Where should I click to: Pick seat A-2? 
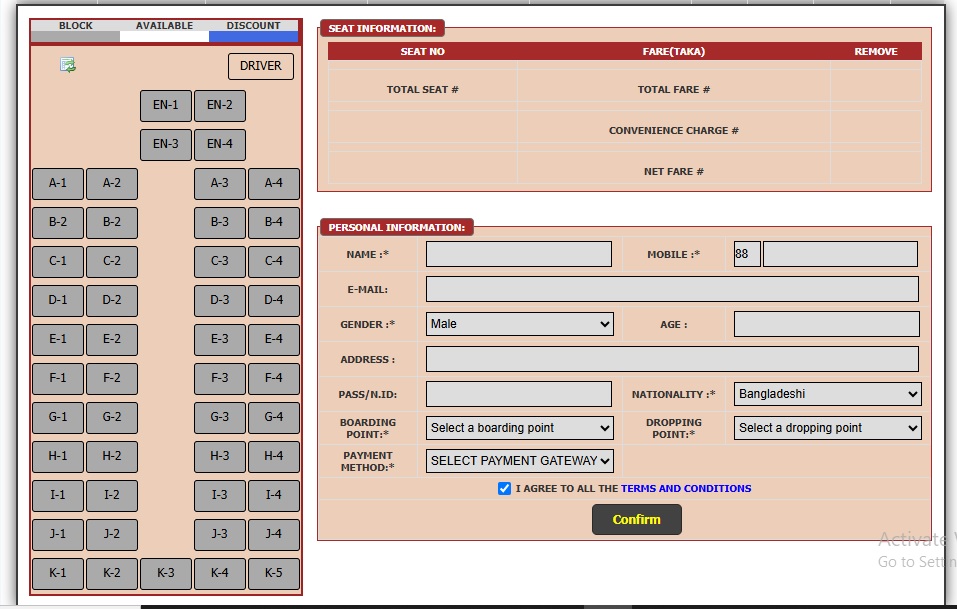point(112,184)
